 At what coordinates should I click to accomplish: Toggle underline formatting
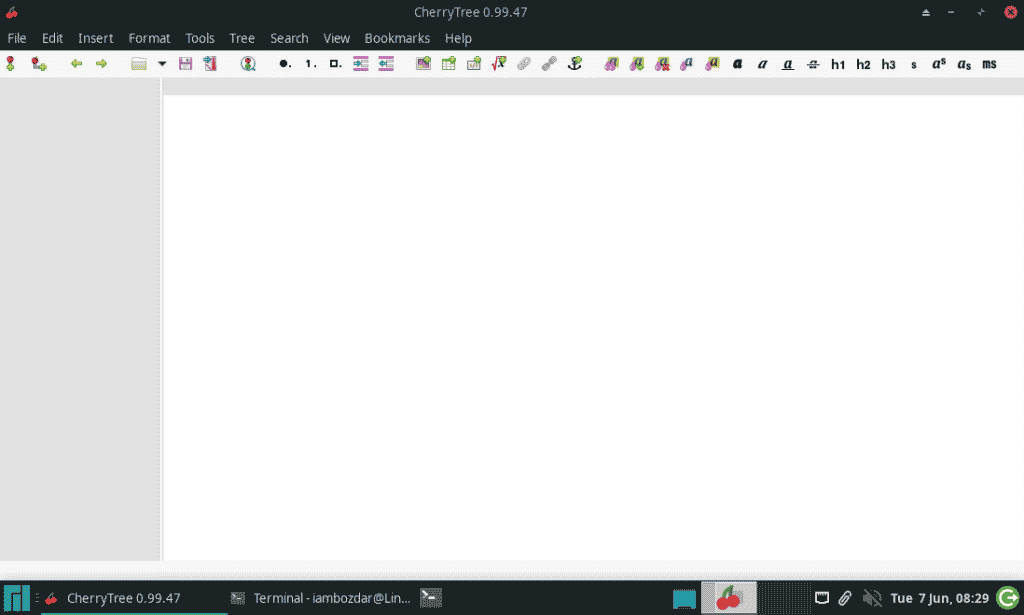pyautogui.click(x=787, y=63)
